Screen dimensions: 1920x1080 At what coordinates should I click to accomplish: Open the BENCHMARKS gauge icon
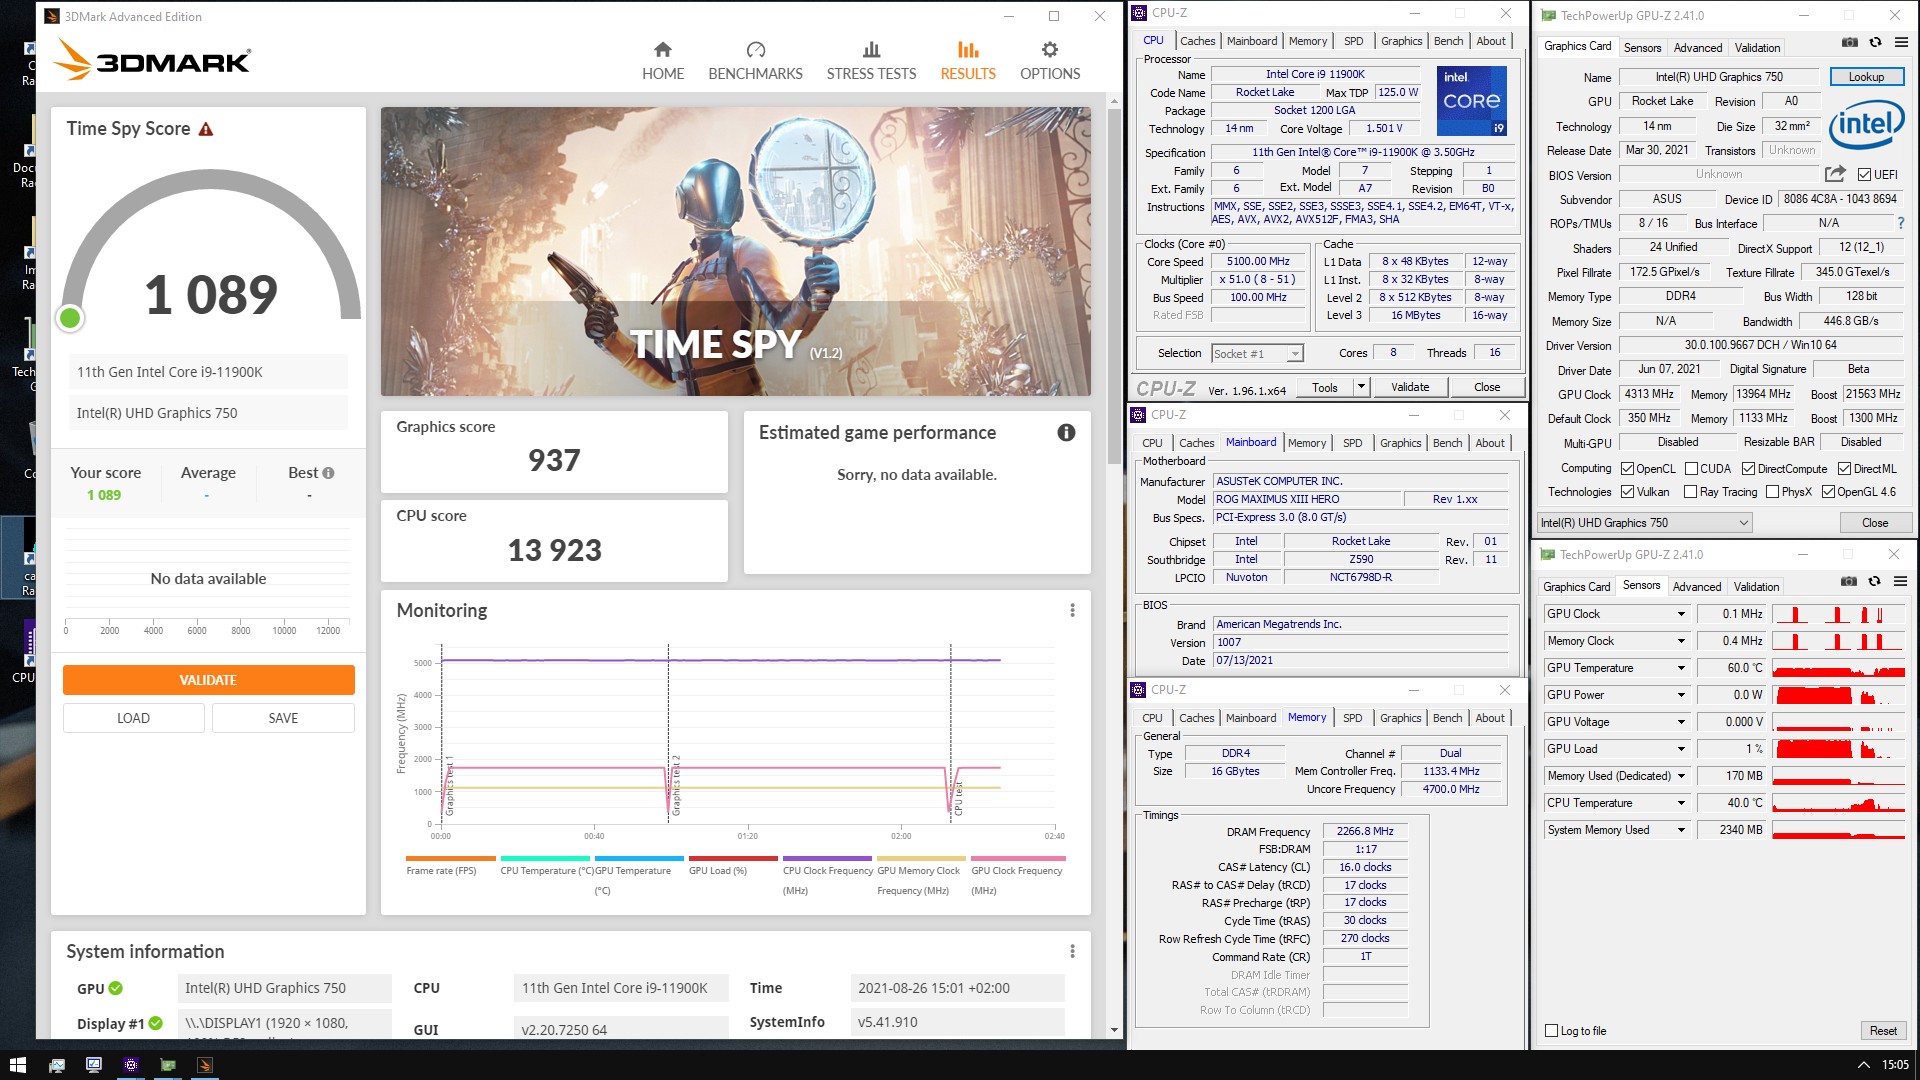coord(755,49)
